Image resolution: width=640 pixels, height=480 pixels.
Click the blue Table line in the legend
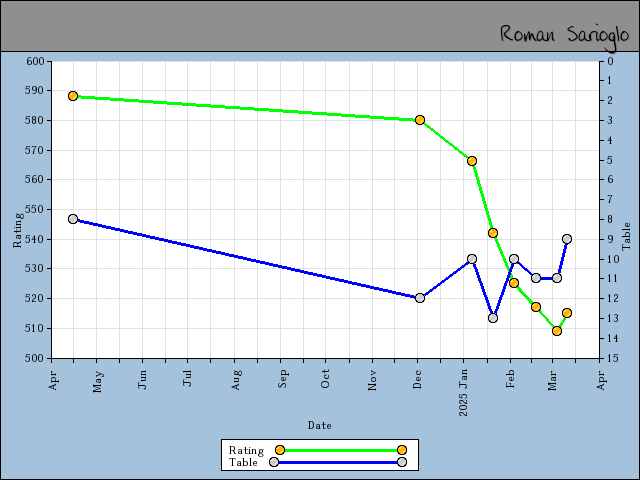point(338,462)
